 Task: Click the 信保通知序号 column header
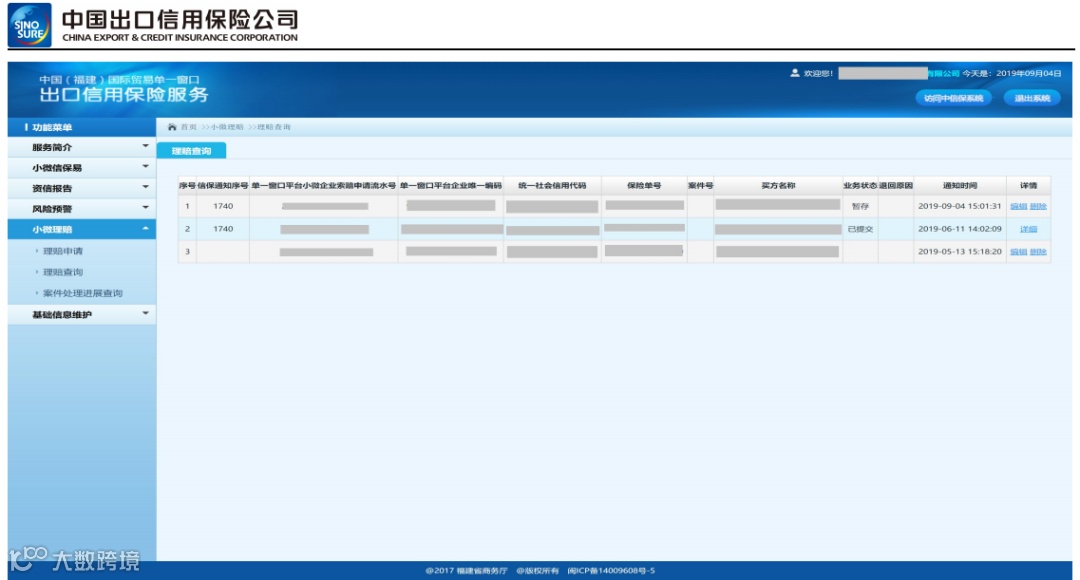click(x=223, y=186)
